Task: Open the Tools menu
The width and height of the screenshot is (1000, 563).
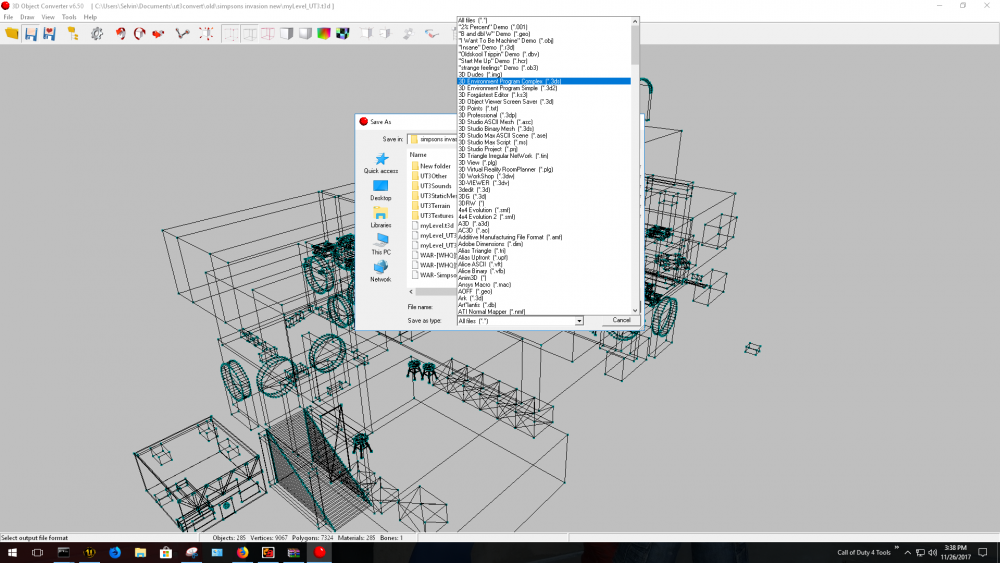Action: click(x=69, y=17)
